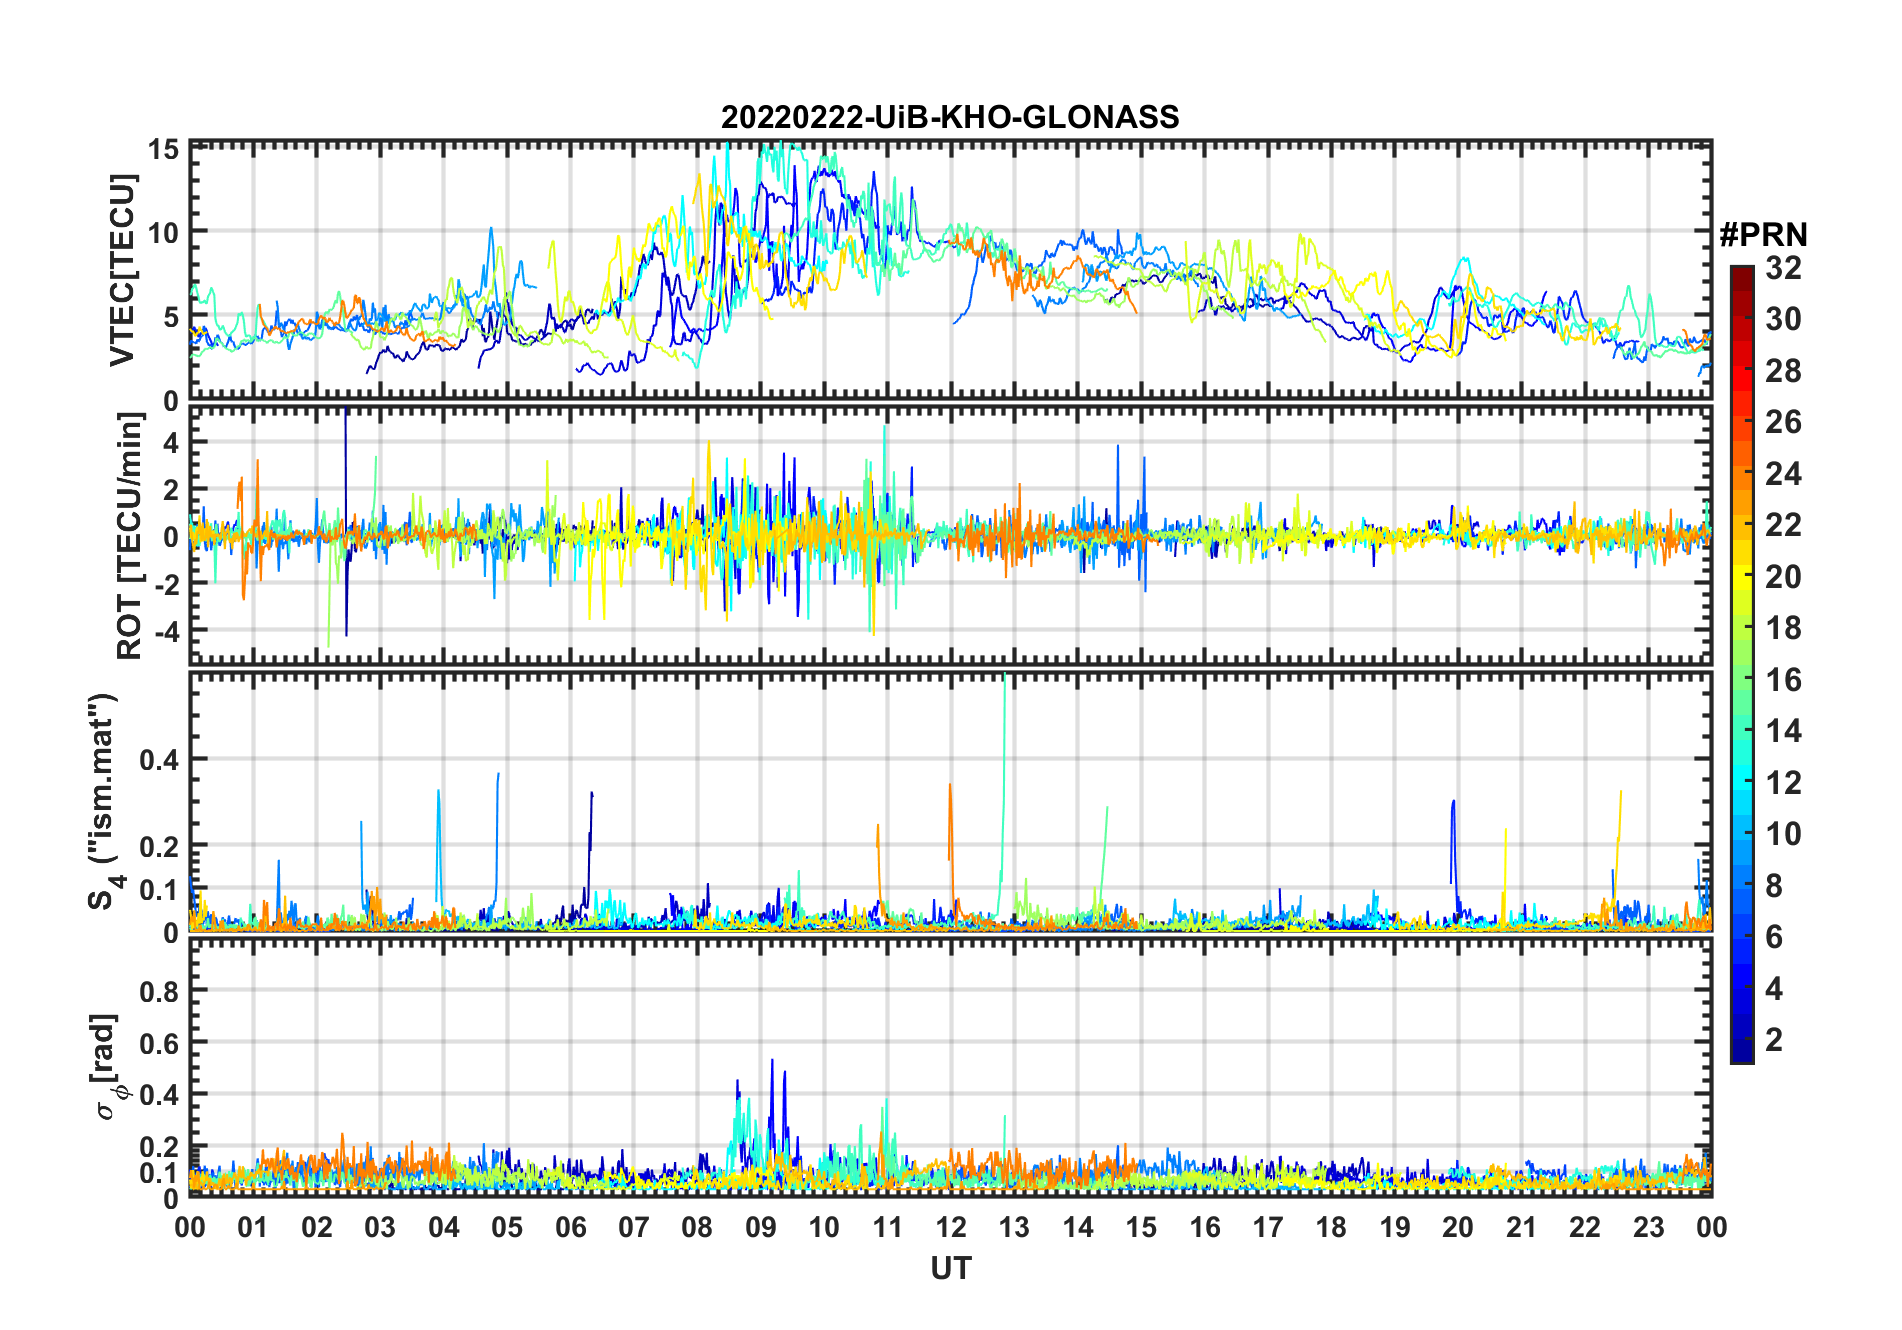The image size is (1902, 1330).
Task: Click x-axis tick label 23
Action: click(1649, 1227)
